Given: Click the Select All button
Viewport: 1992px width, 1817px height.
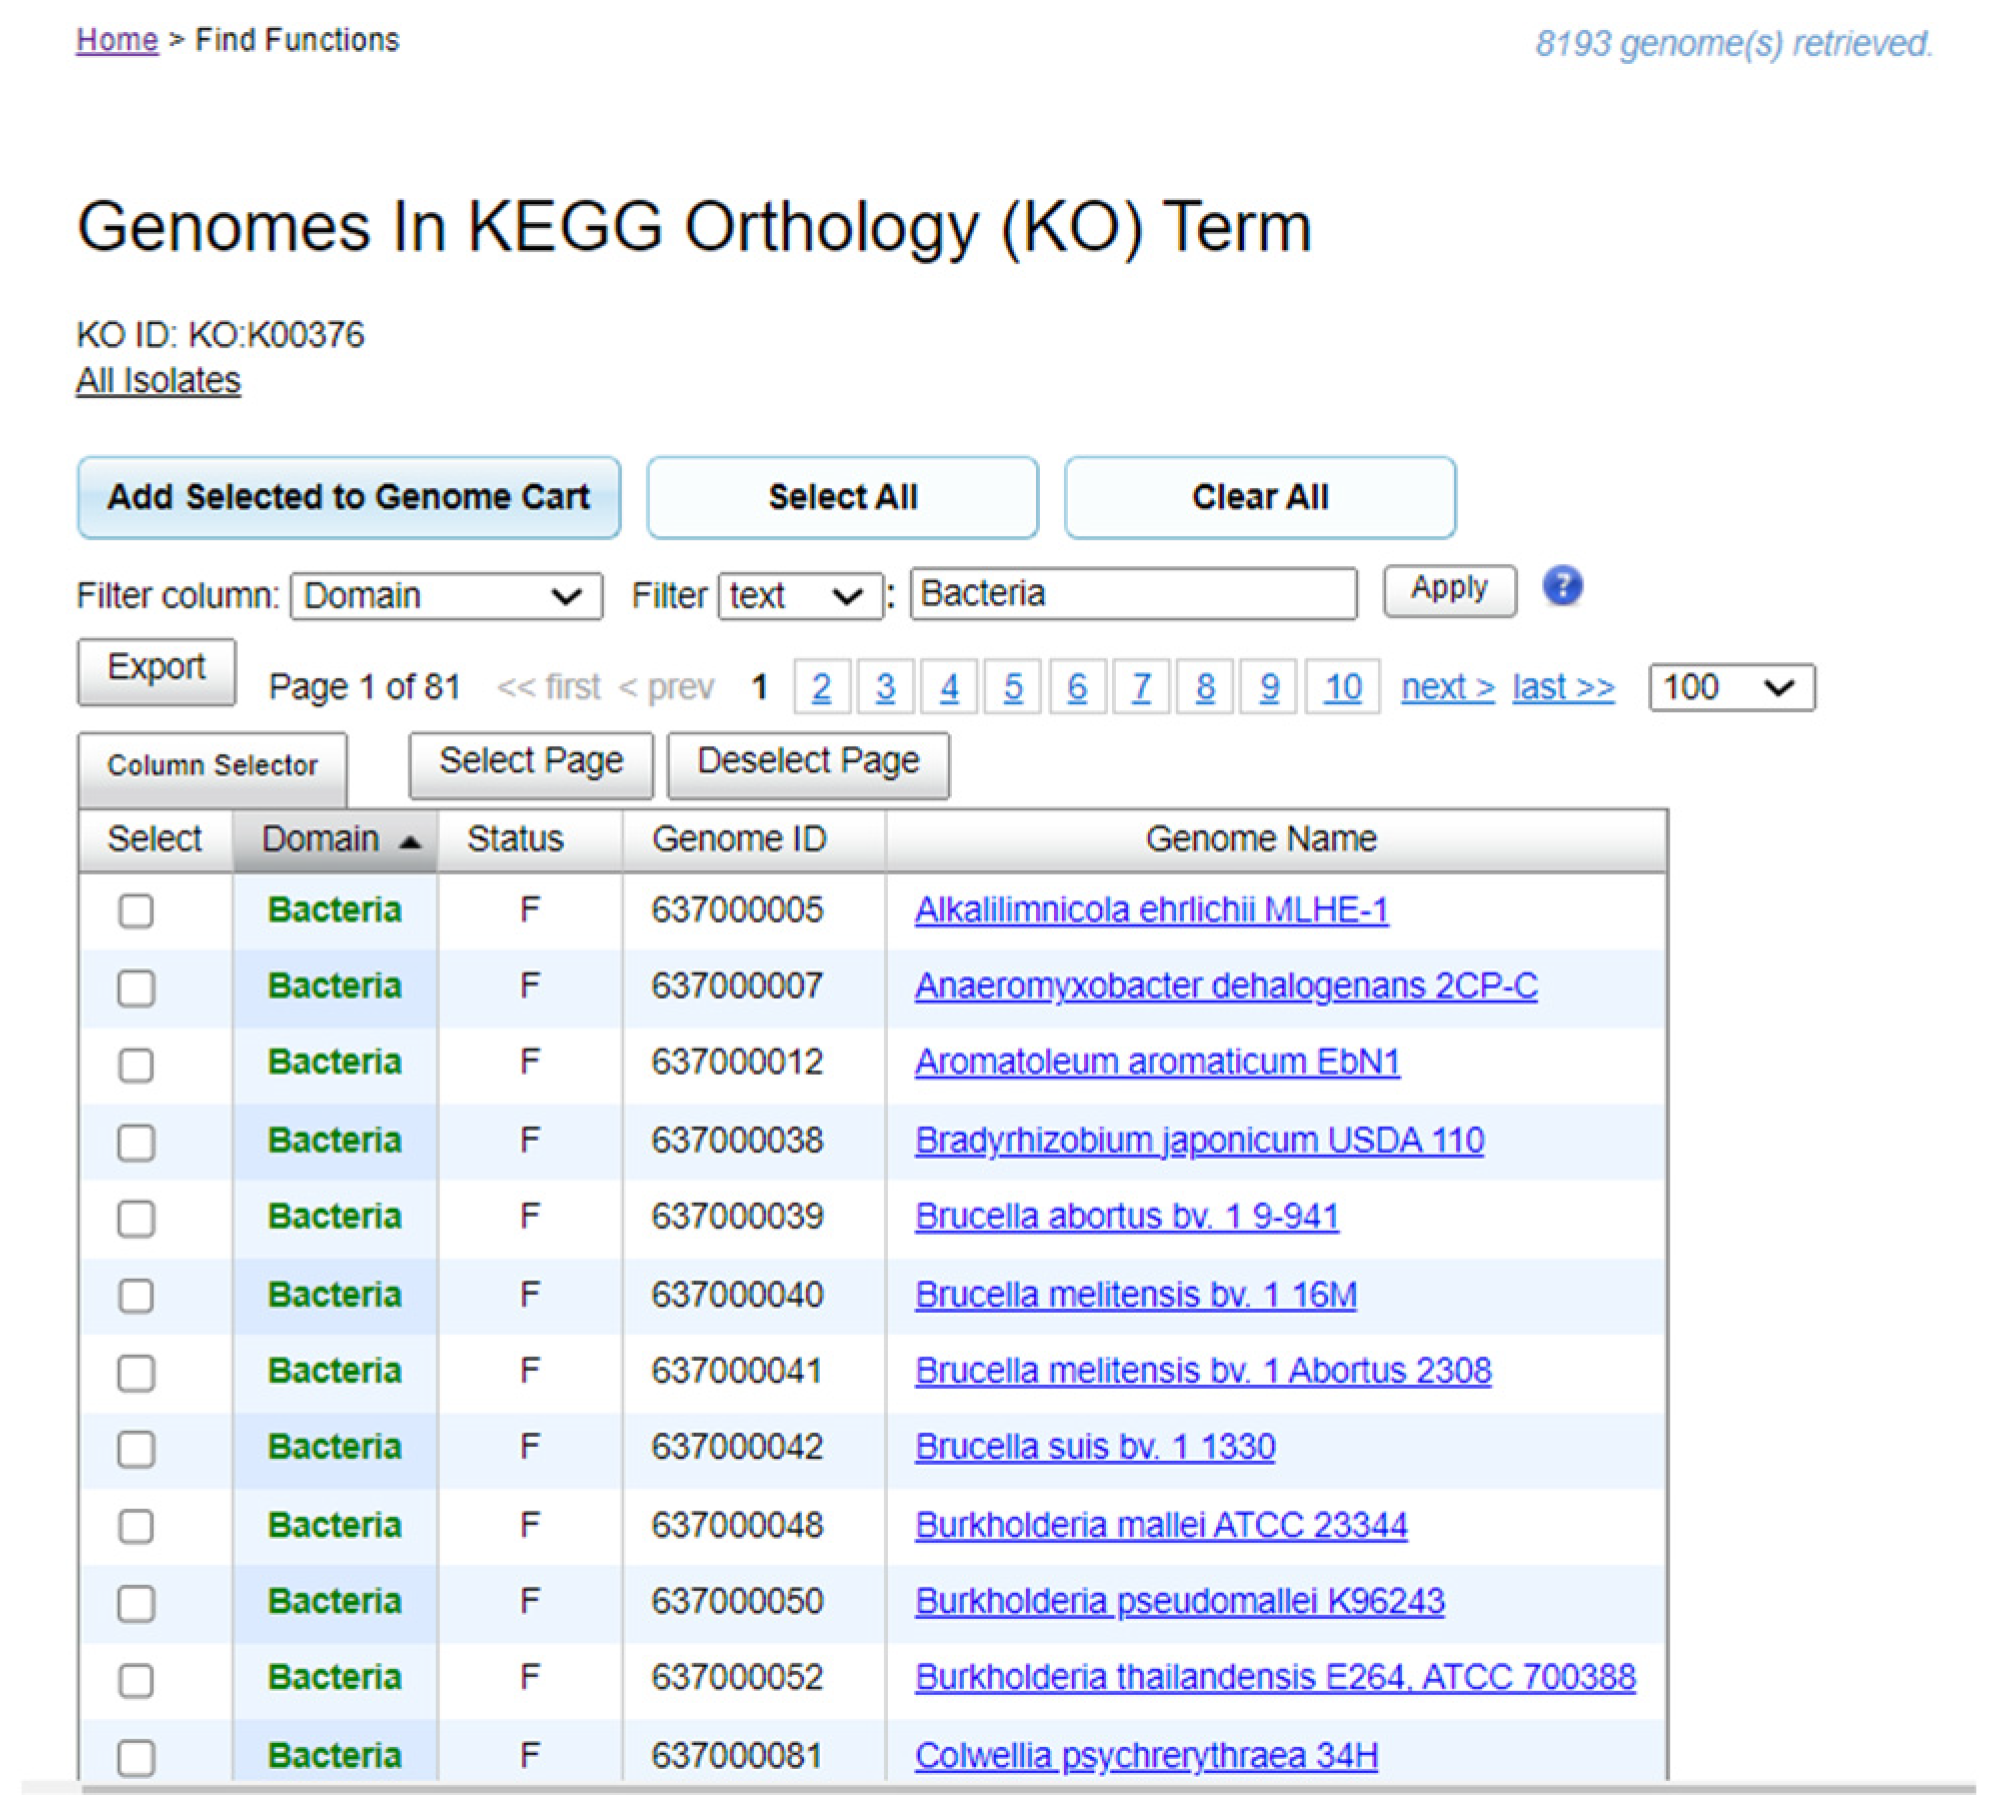Looking at the screenshot, I should [x=842, y=497].
